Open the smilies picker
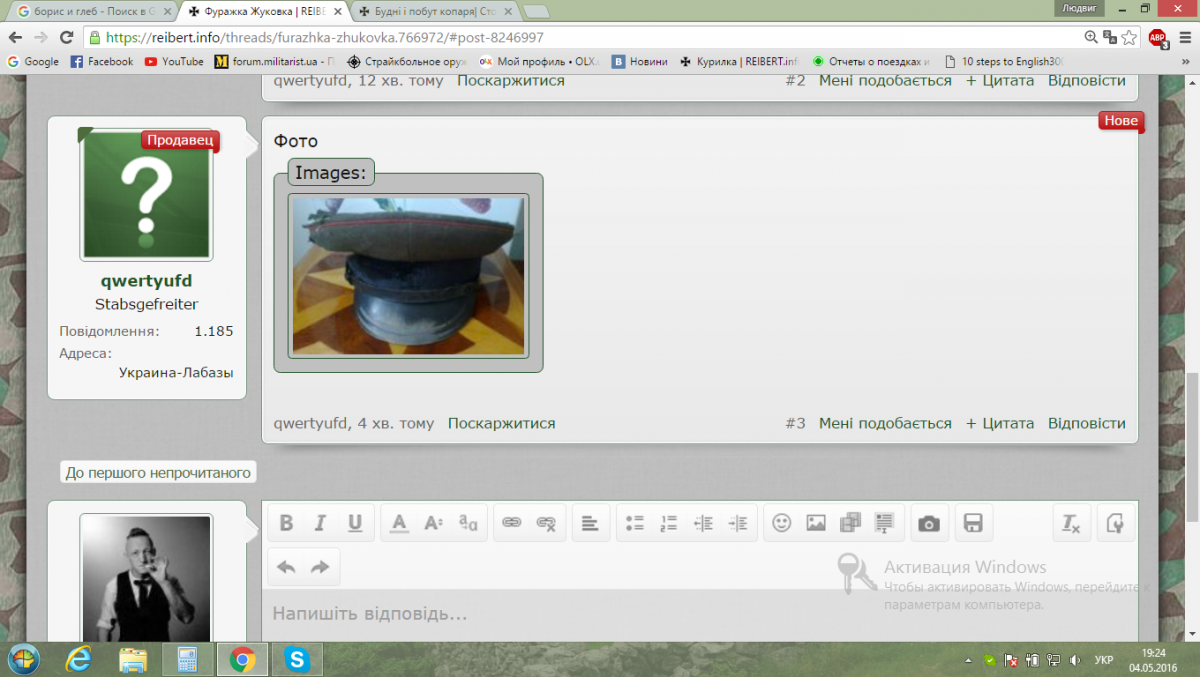1200x677 pixels. [x=782, y=523]
